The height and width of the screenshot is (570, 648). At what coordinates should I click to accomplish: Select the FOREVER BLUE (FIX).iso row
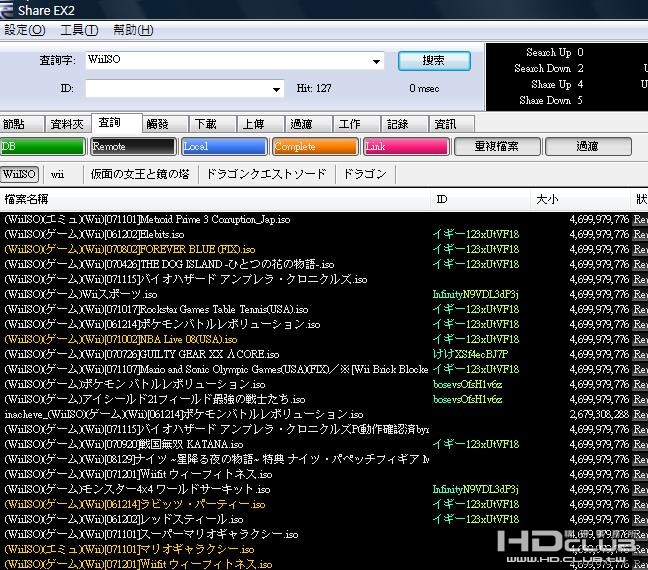tap(324, 249)
